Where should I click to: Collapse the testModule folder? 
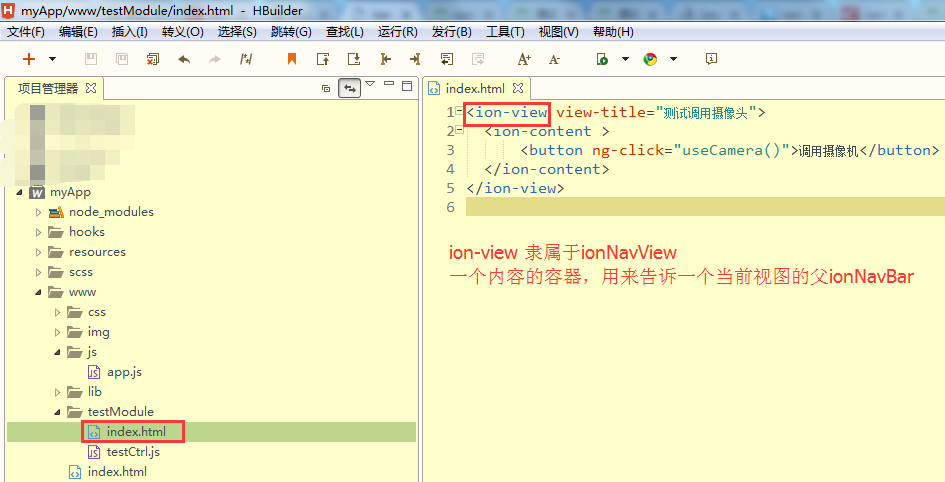pyautogui.click(x=57, y=412)
